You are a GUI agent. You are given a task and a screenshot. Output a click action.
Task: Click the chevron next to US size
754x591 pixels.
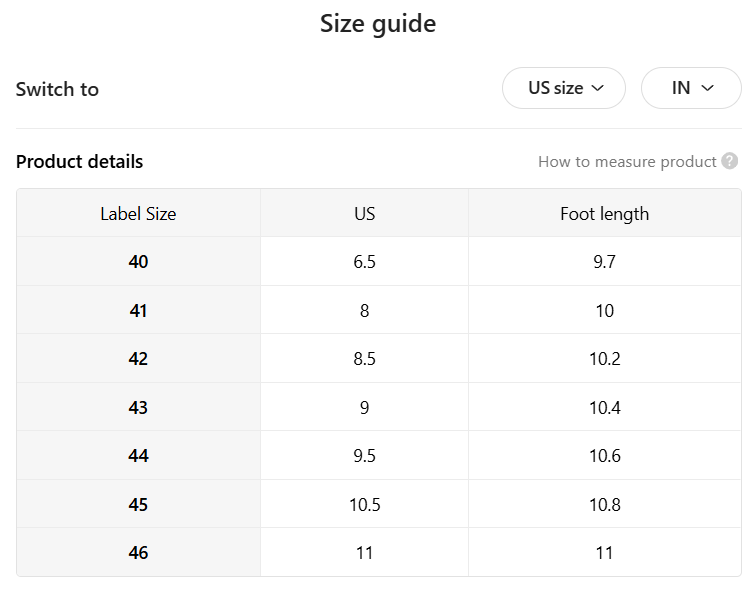click(x=598, y=88)
